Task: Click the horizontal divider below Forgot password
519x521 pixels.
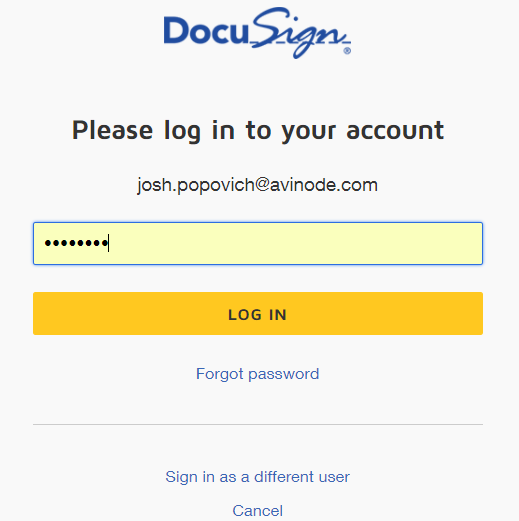Action: tap(258, 425)
